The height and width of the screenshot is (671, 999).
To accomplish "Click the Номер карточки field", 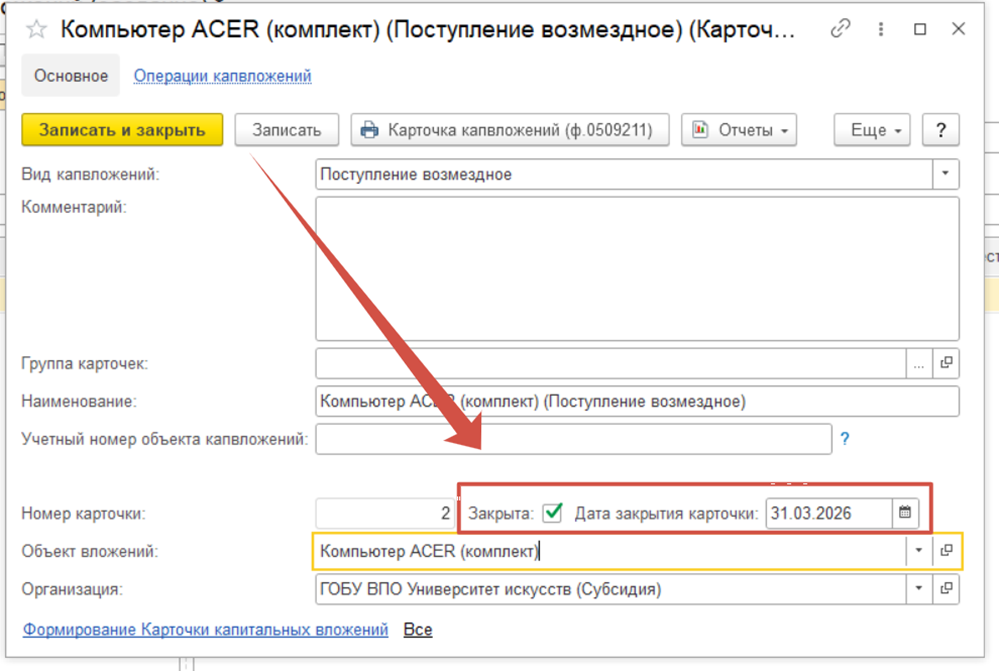I will (385, 513).
